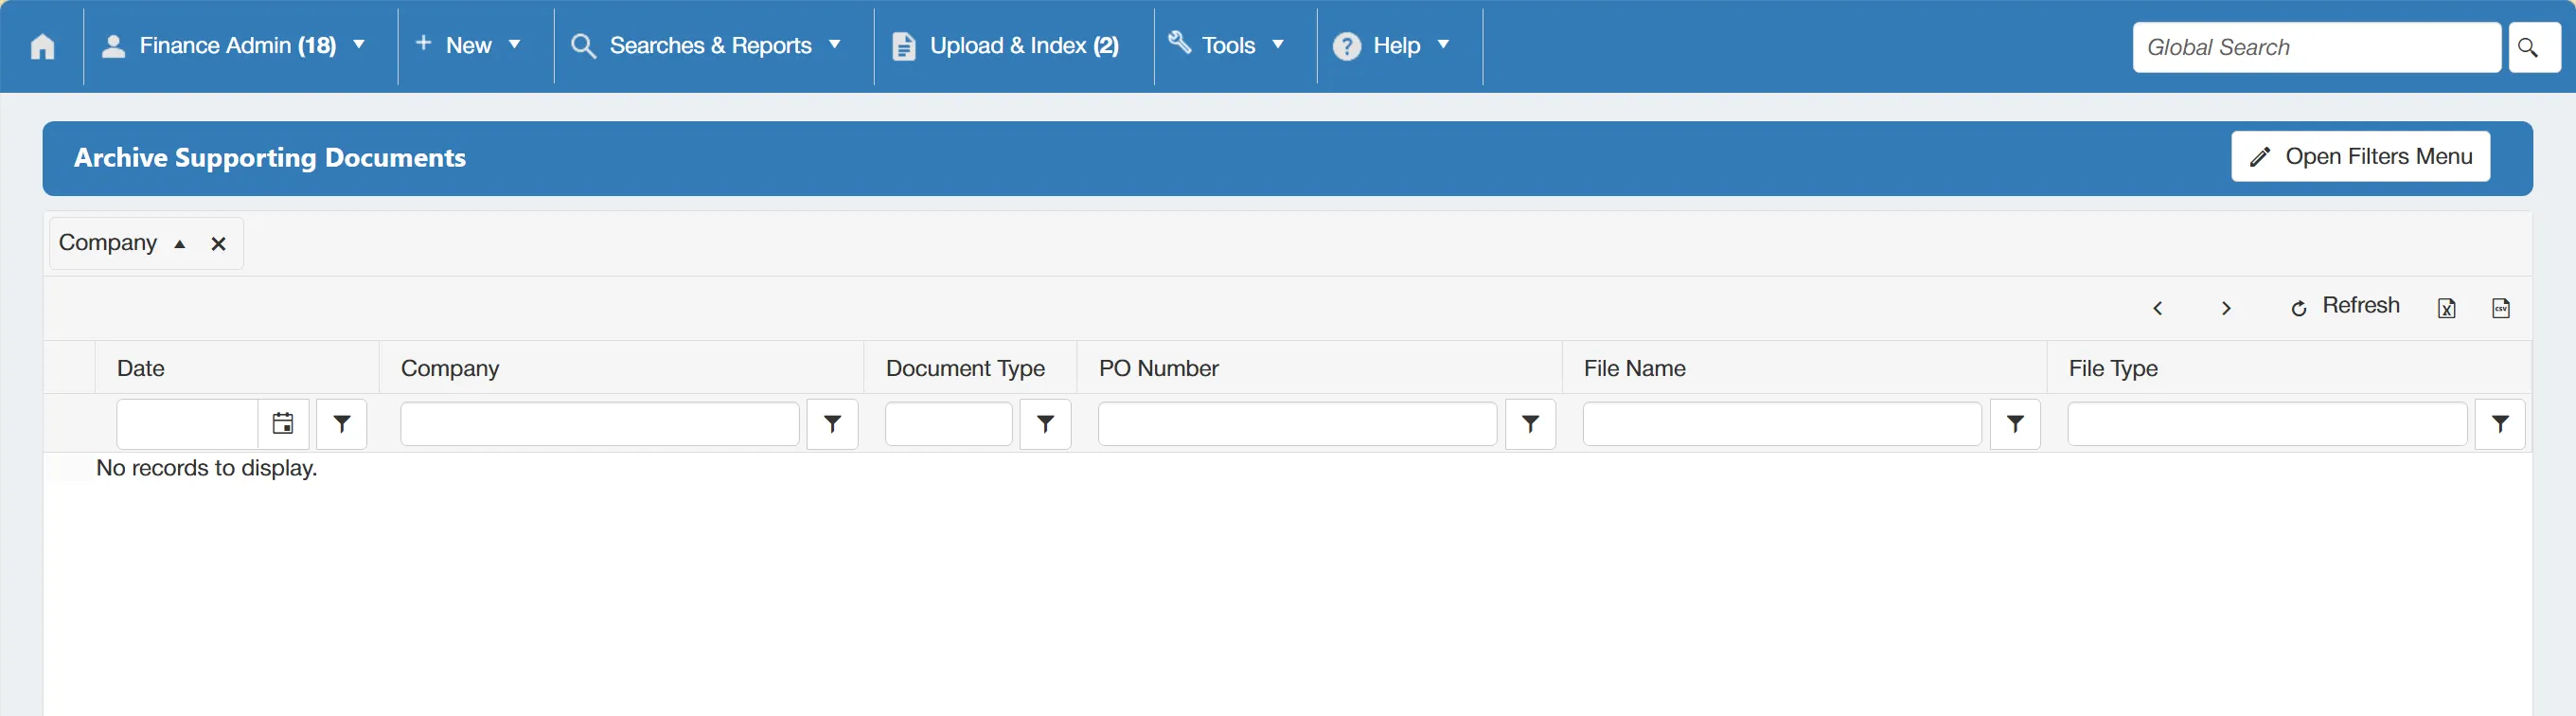Open the Date column filter options

(x=342, y=424)
